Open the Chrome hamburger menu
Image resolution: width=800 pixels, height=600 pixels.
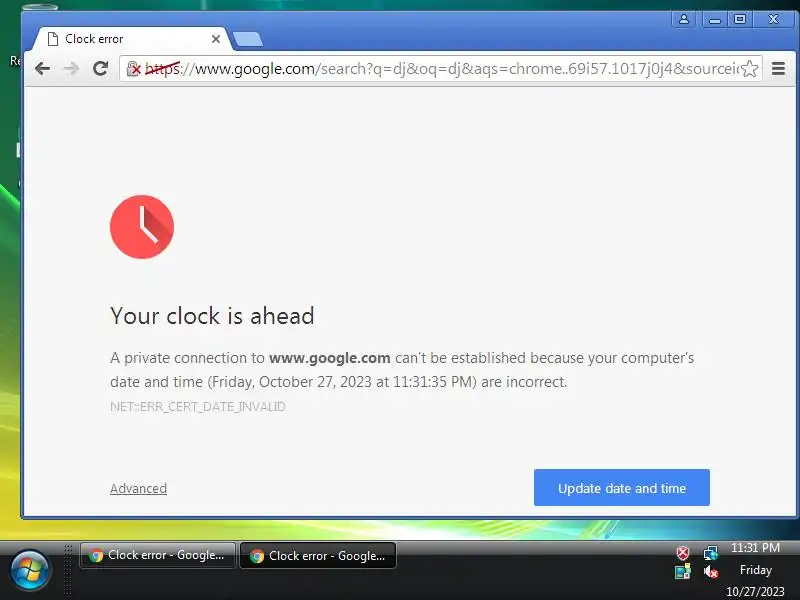pos(778,68)
